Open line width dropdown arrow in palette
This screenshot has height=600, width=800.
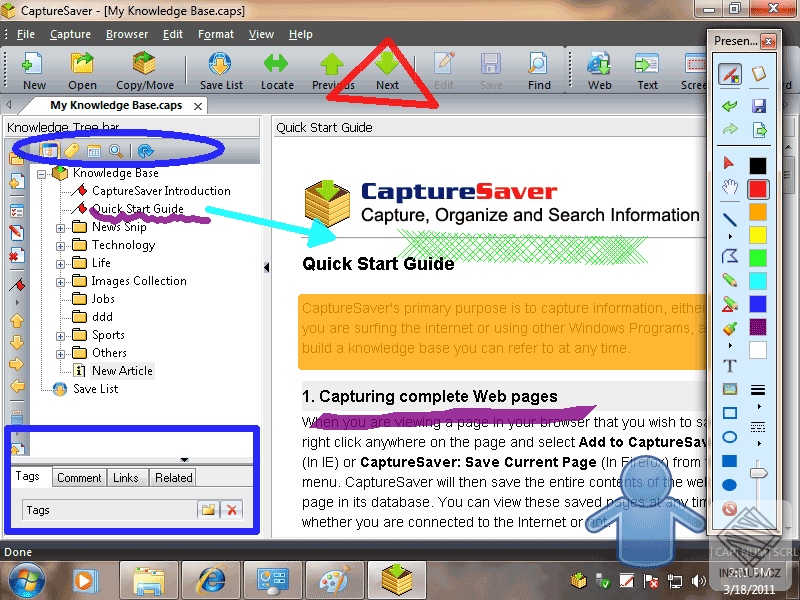click(759, 407)
